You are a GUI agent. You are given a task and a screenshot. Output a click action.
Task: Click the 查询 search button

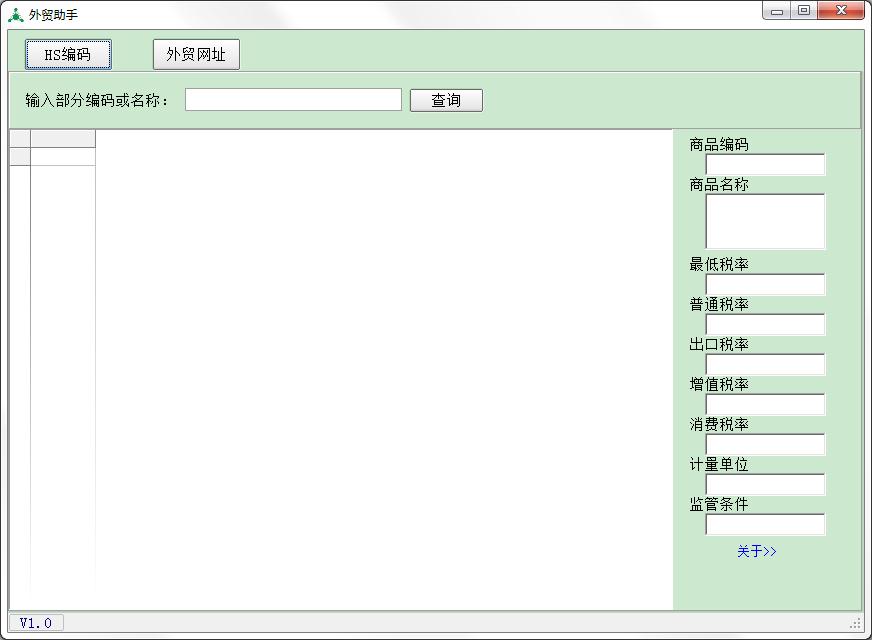446,101
